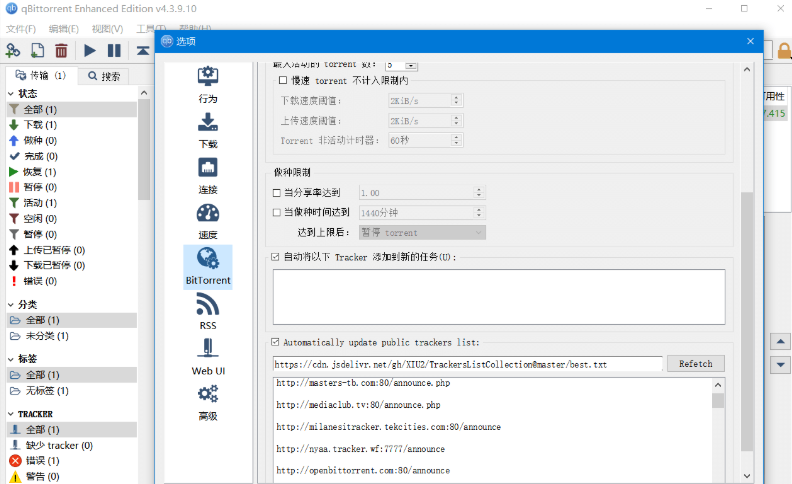Collapse the TRACKER filter section

click(11, 414)
